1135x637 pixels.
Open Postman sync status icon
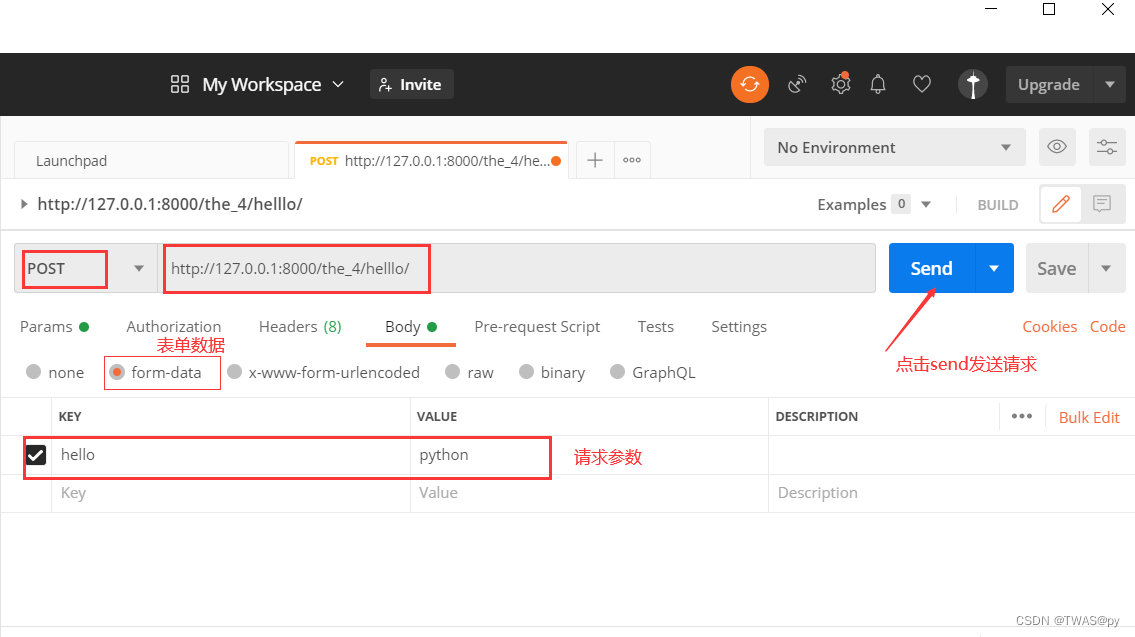[x=750, y=84]
